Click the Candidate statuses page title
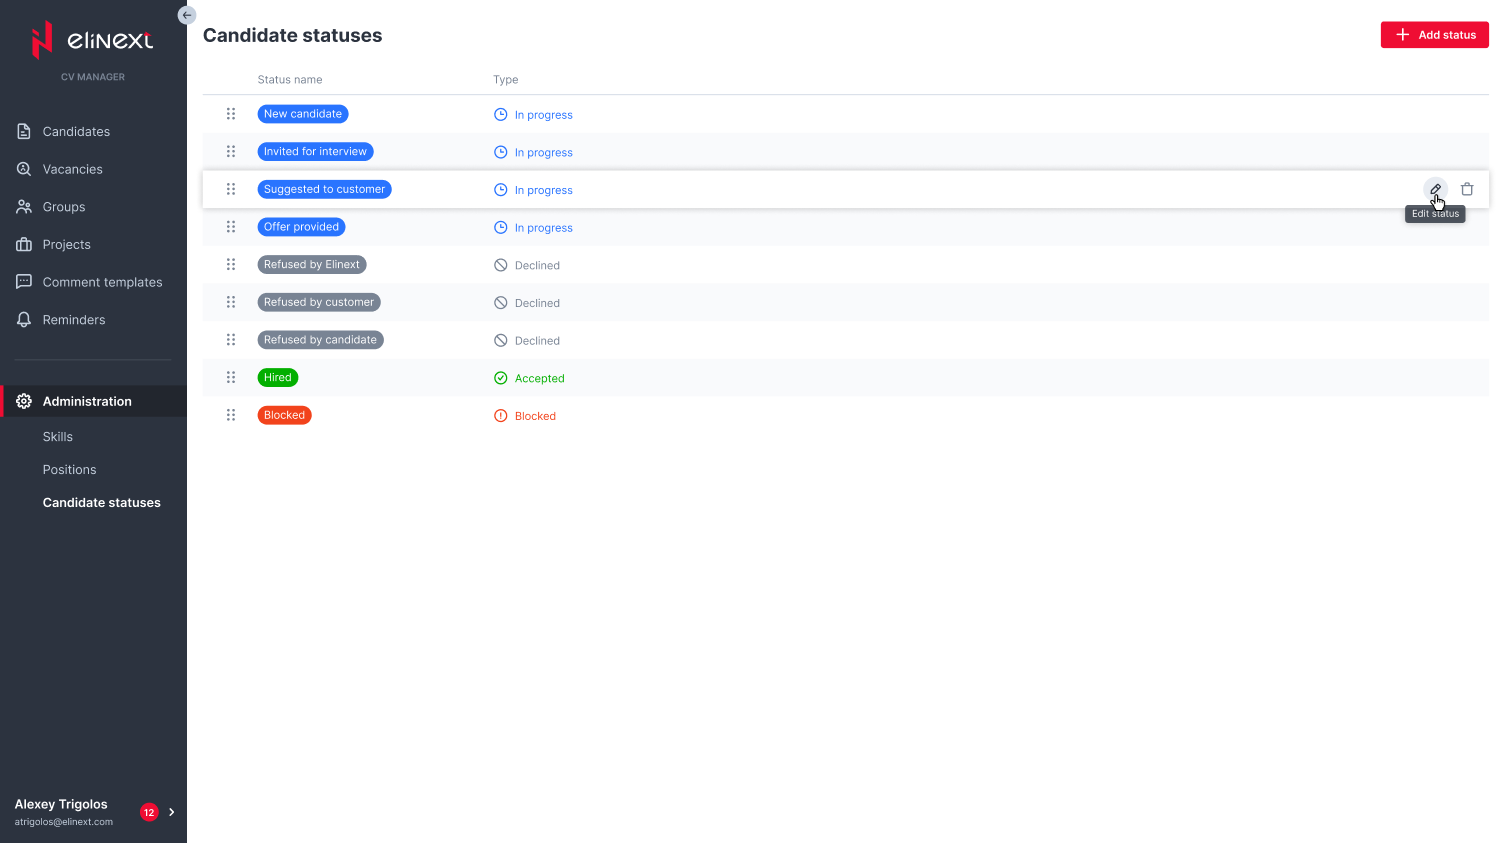The height and width of the screenshot is (843, 1503). 293,35
